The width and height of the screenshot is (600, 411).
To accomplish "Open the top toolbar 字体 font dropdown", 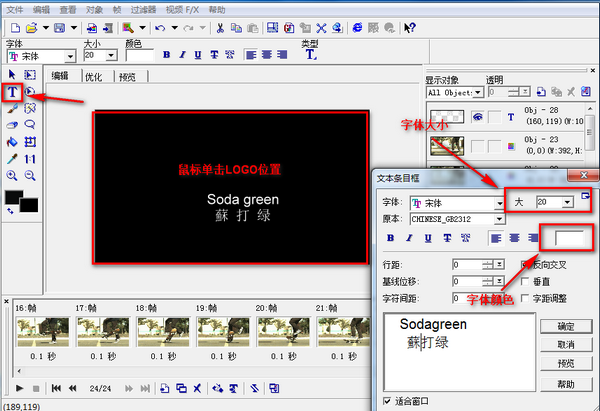I will pos(70,57).
